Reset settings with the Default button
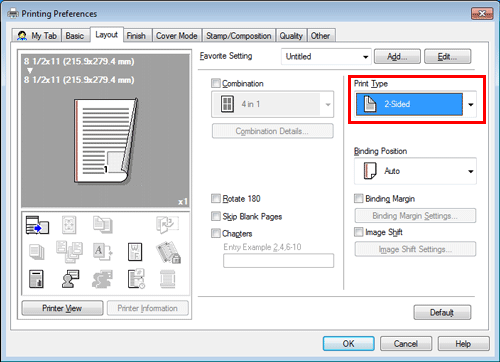Viewport: 500px width, 362px height. coord(442,313)
